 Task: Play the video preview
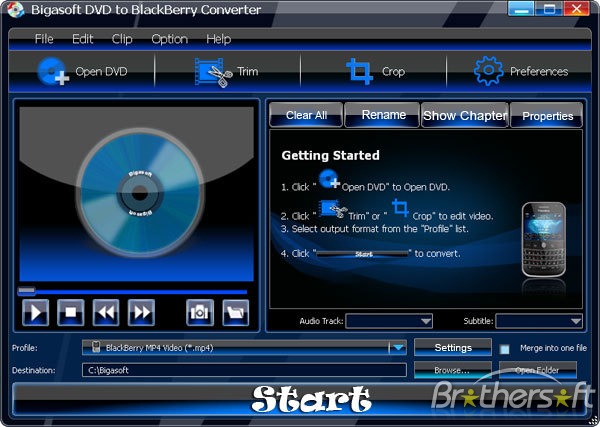click(x=36, y=313)
